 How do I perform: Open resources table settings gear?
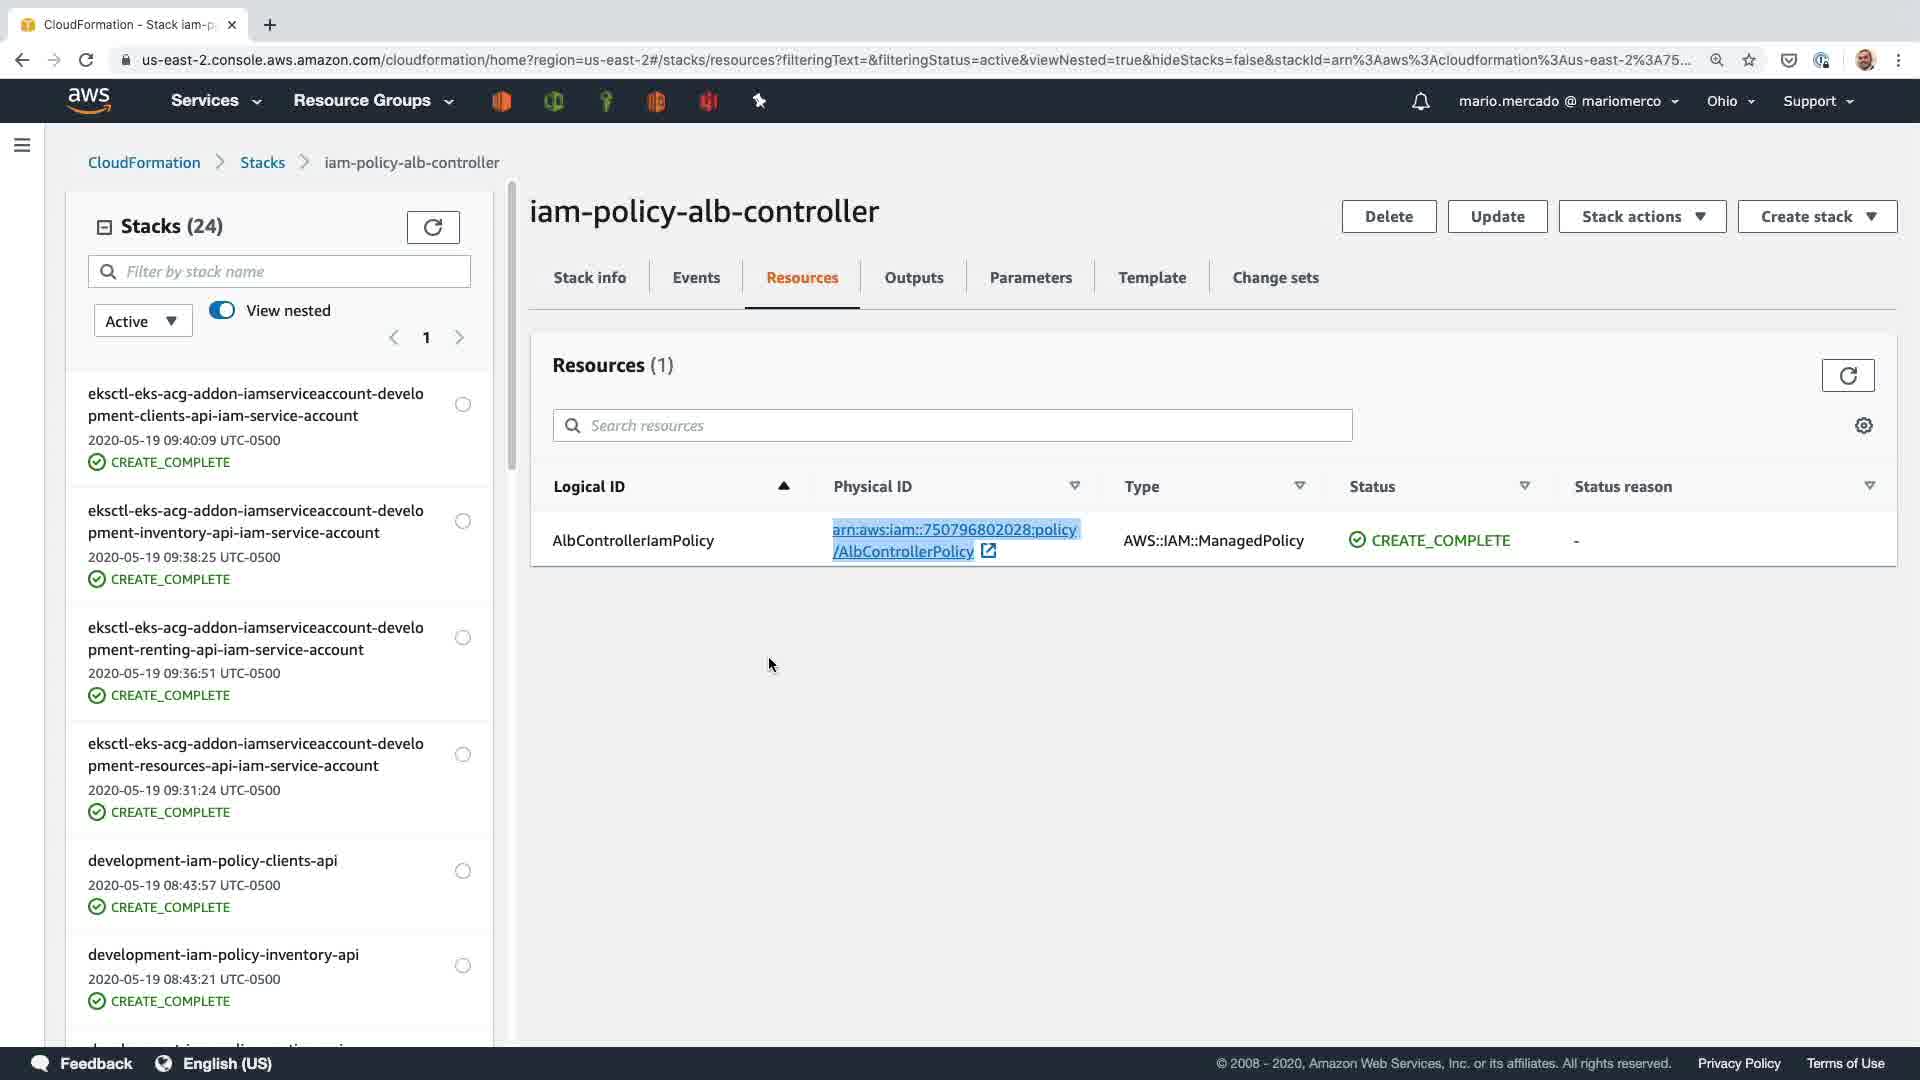pyautogui.click(x=1863, y=426)
